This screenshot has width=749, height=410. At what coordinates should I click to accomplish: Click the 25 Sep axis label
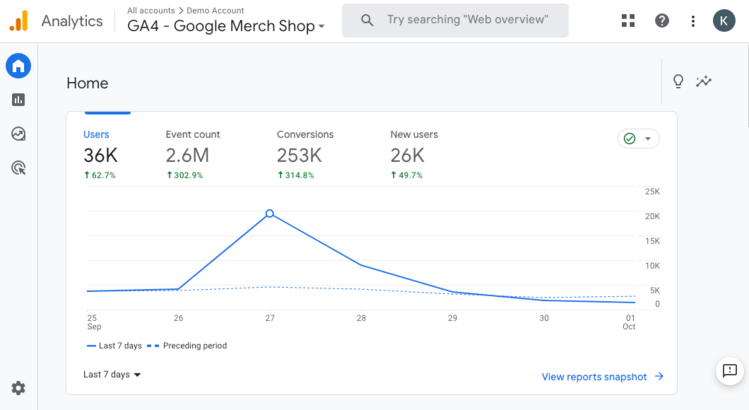(94, 322)
